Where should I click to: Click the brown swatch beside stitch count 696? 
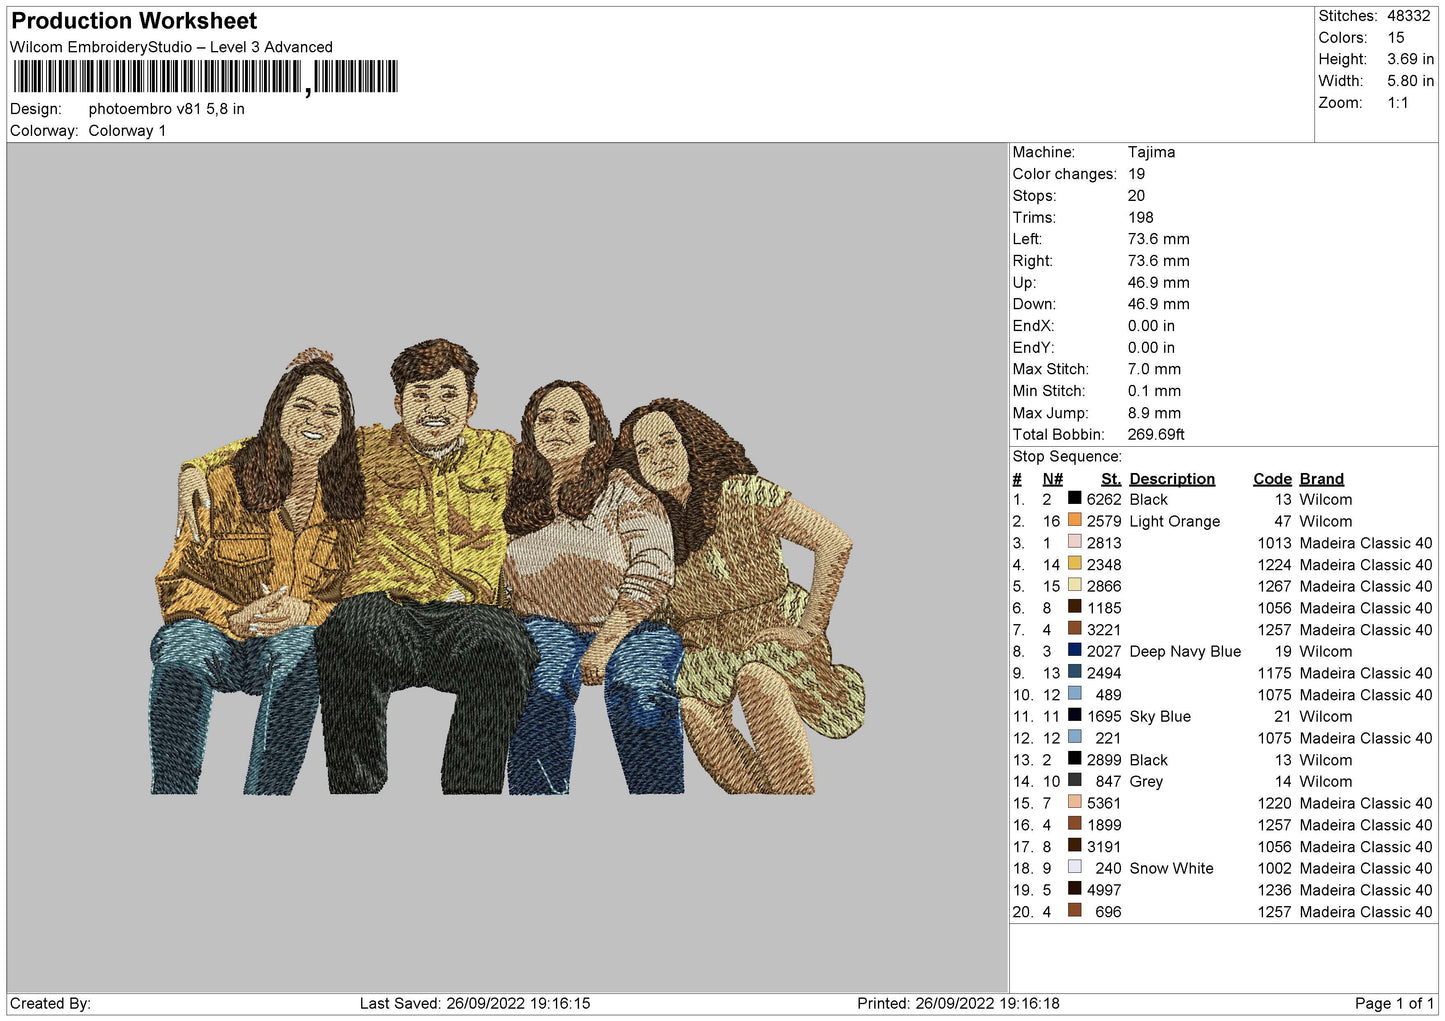[x=1074, y=911]
